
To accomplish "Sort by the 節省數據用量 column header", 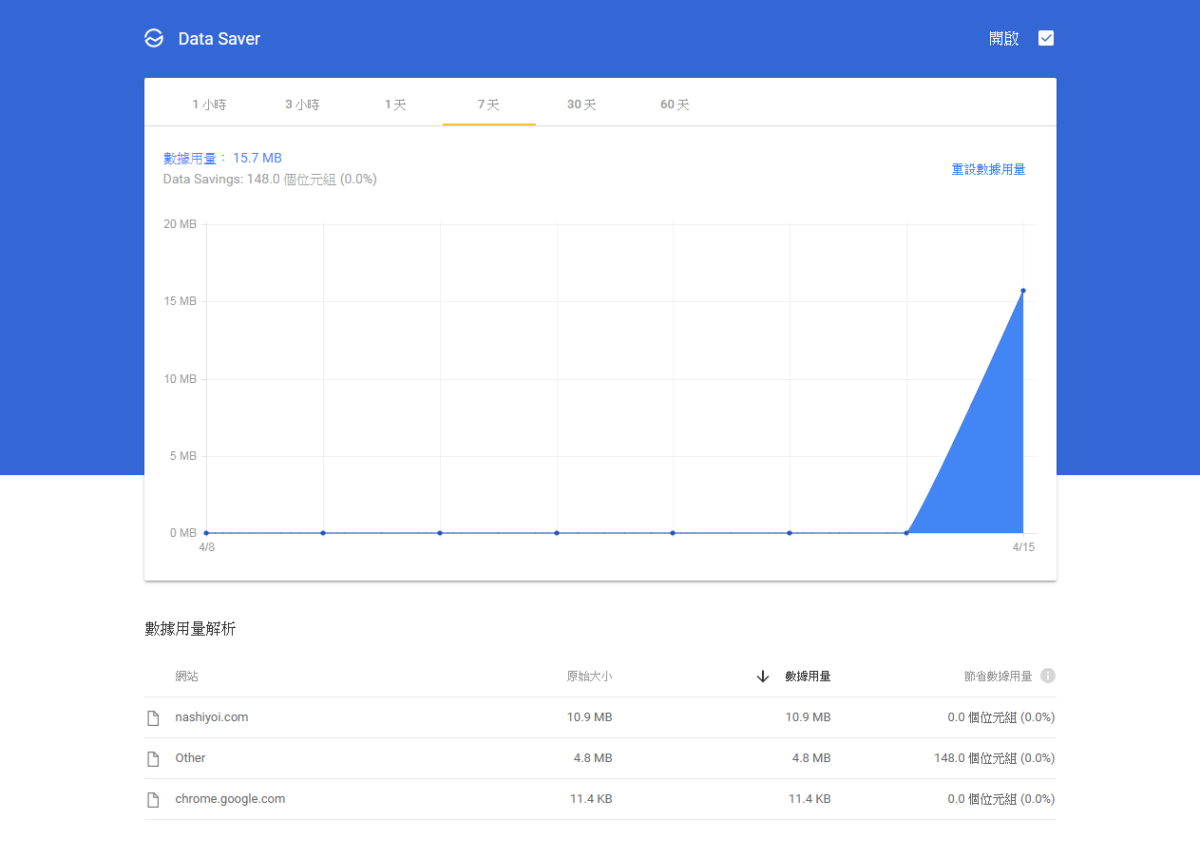I will pyautogui.click(x=998, y=676).
